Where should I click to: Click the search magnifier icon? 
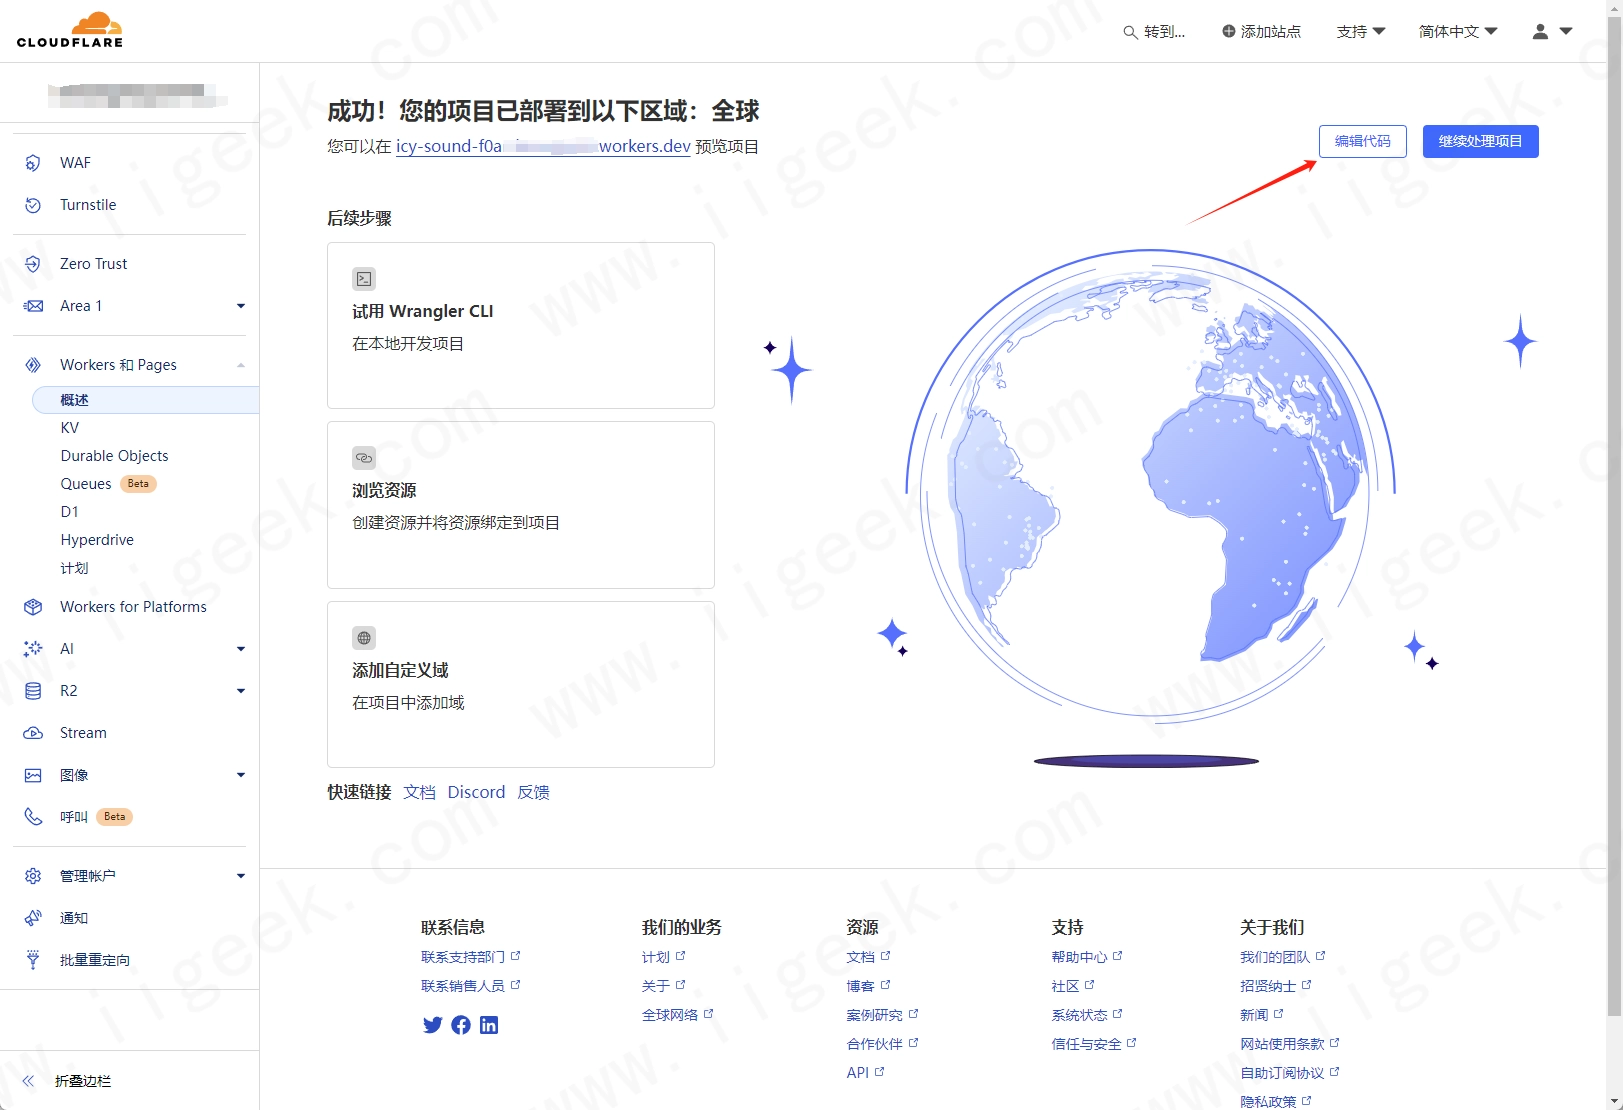[1130, 32]
